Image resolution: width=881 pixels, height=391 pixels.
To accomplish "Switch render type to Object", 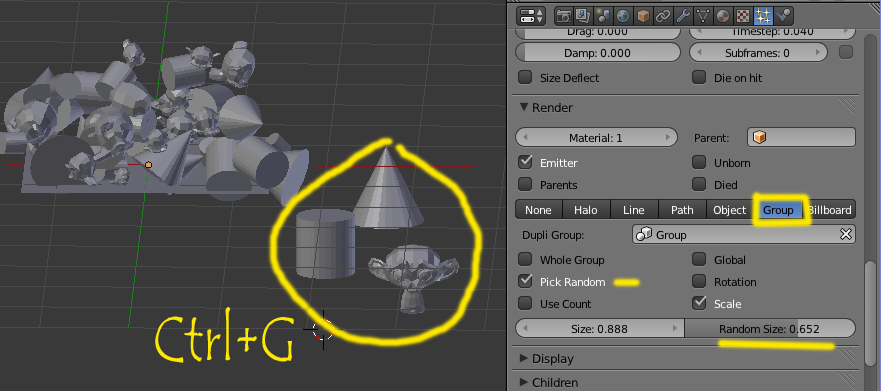I will point(729,210).
